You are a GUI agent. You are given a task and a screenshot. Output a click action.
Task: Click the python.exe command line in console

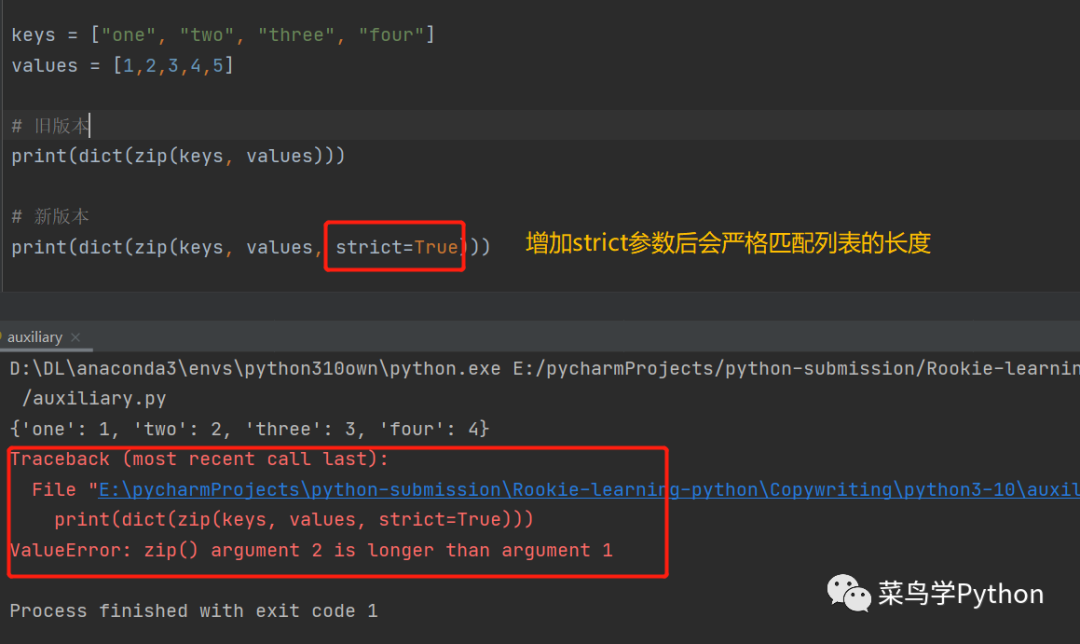(x=540, y=368)
